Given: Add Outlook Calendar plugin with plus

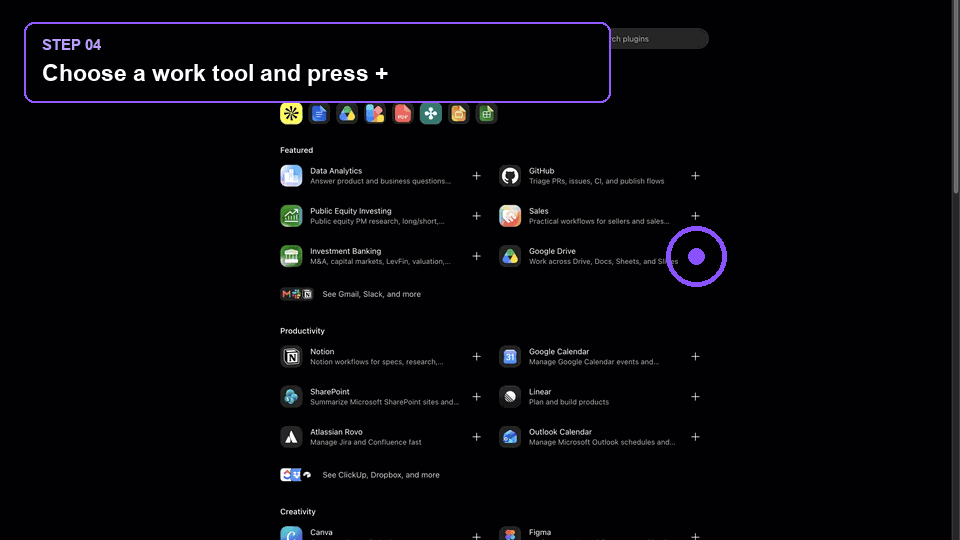Looking at the screenshot, I should pos(696,437).
